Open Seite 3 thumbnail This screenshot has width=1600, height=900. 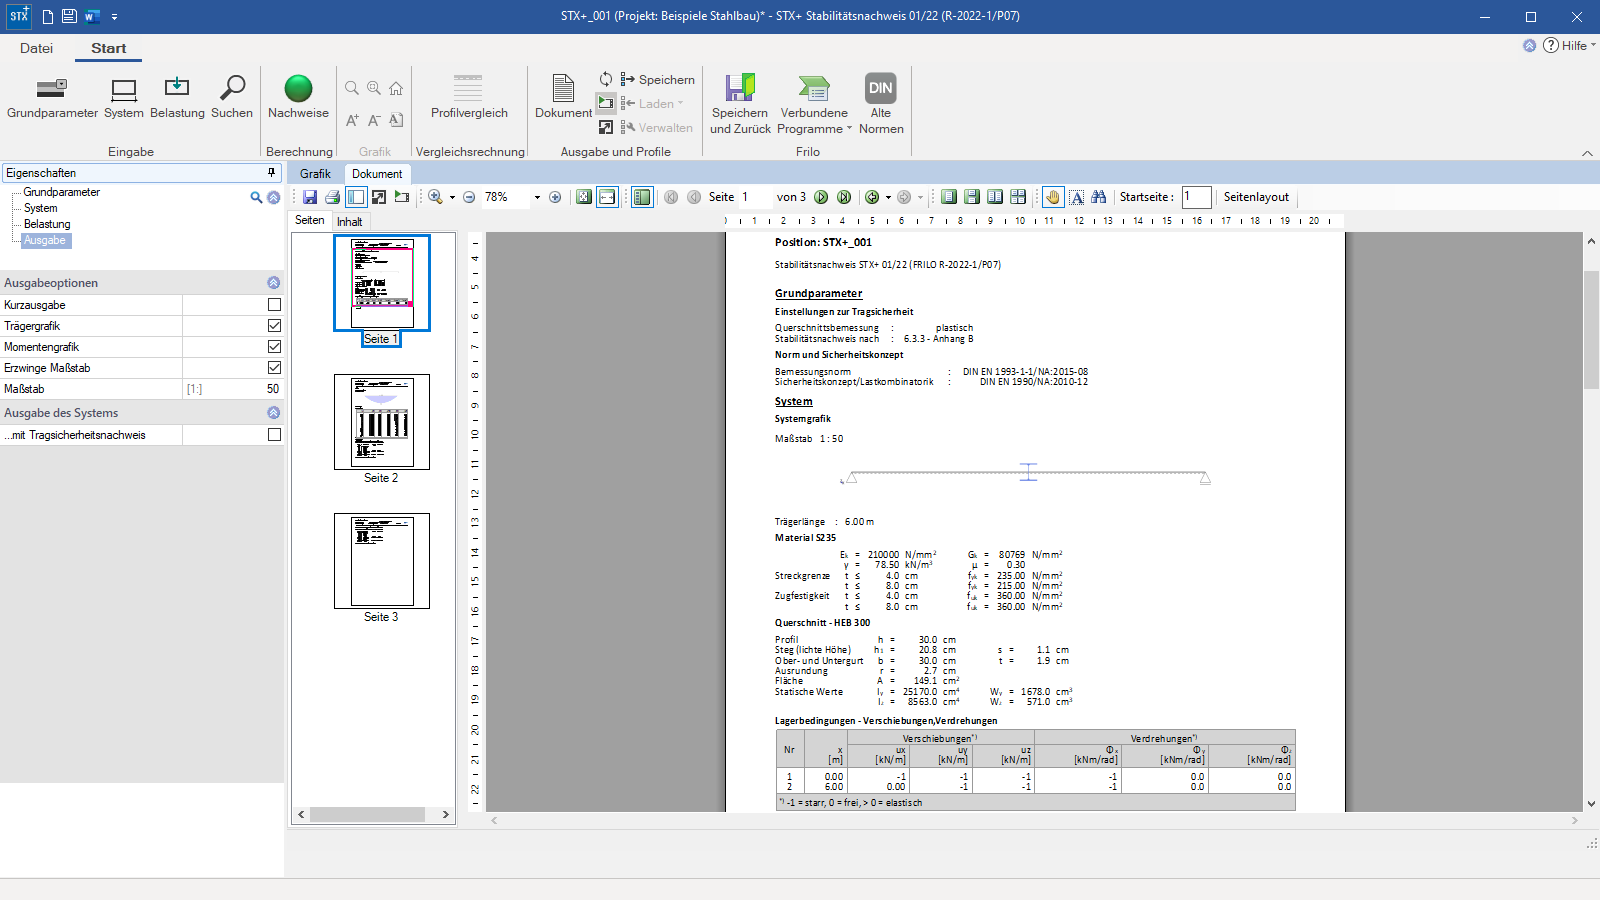click(382, 561)
